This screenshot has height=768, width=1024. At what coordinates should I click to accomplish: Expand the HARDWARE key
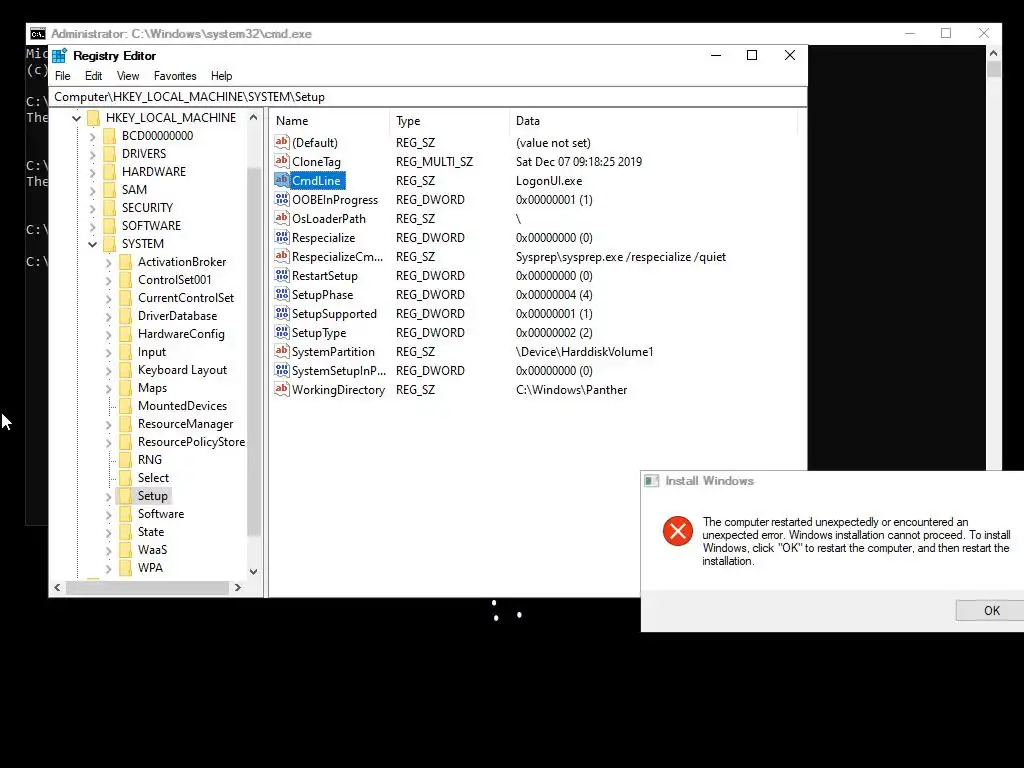click(93, 172)
